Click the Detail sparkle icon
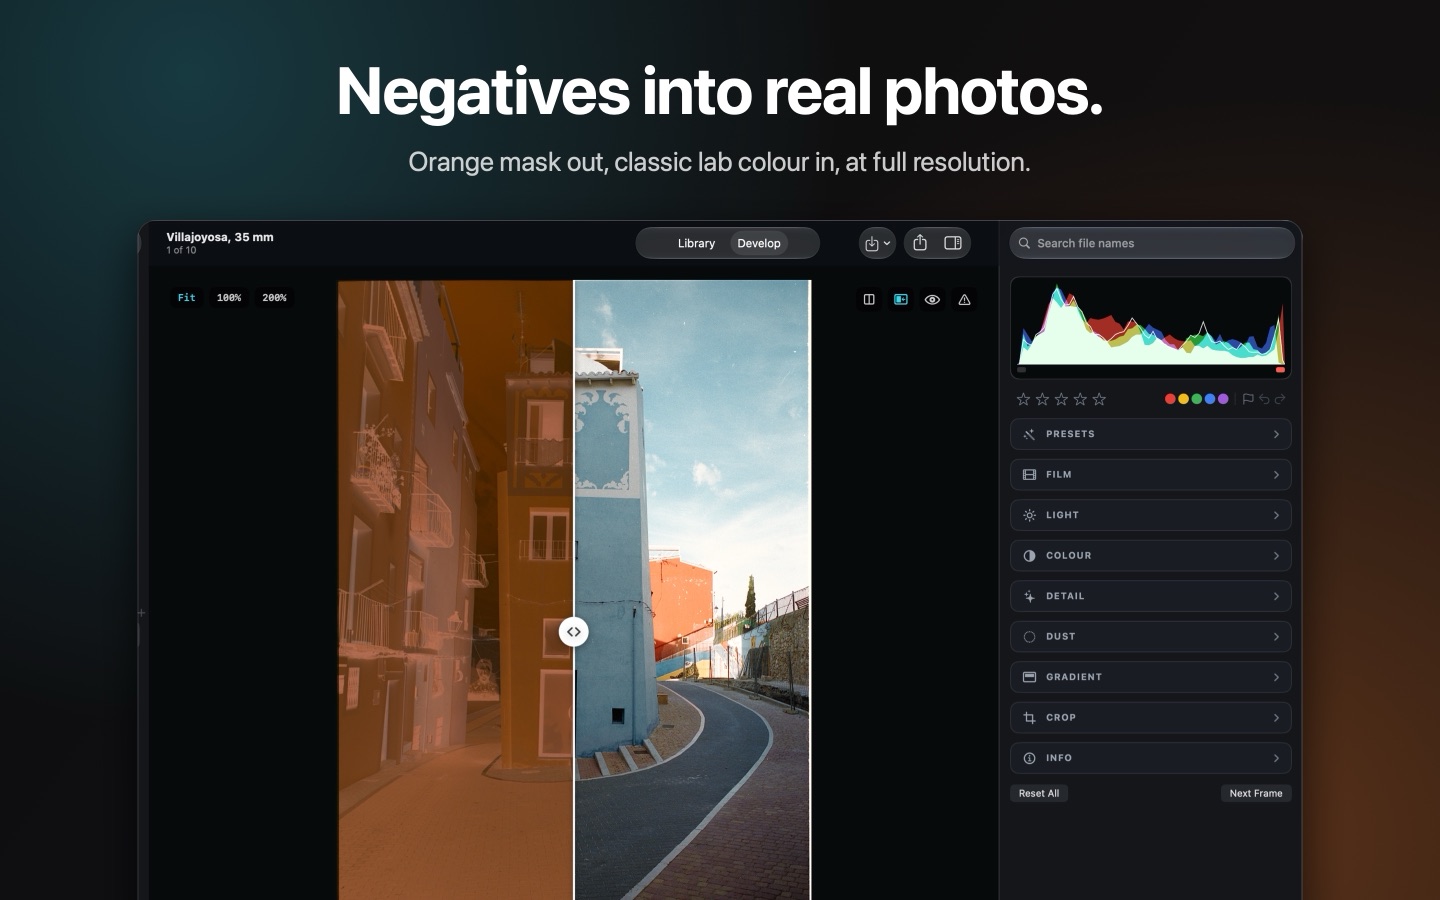The width and height of the screenshot is (1440, 900). (1029, 596)
